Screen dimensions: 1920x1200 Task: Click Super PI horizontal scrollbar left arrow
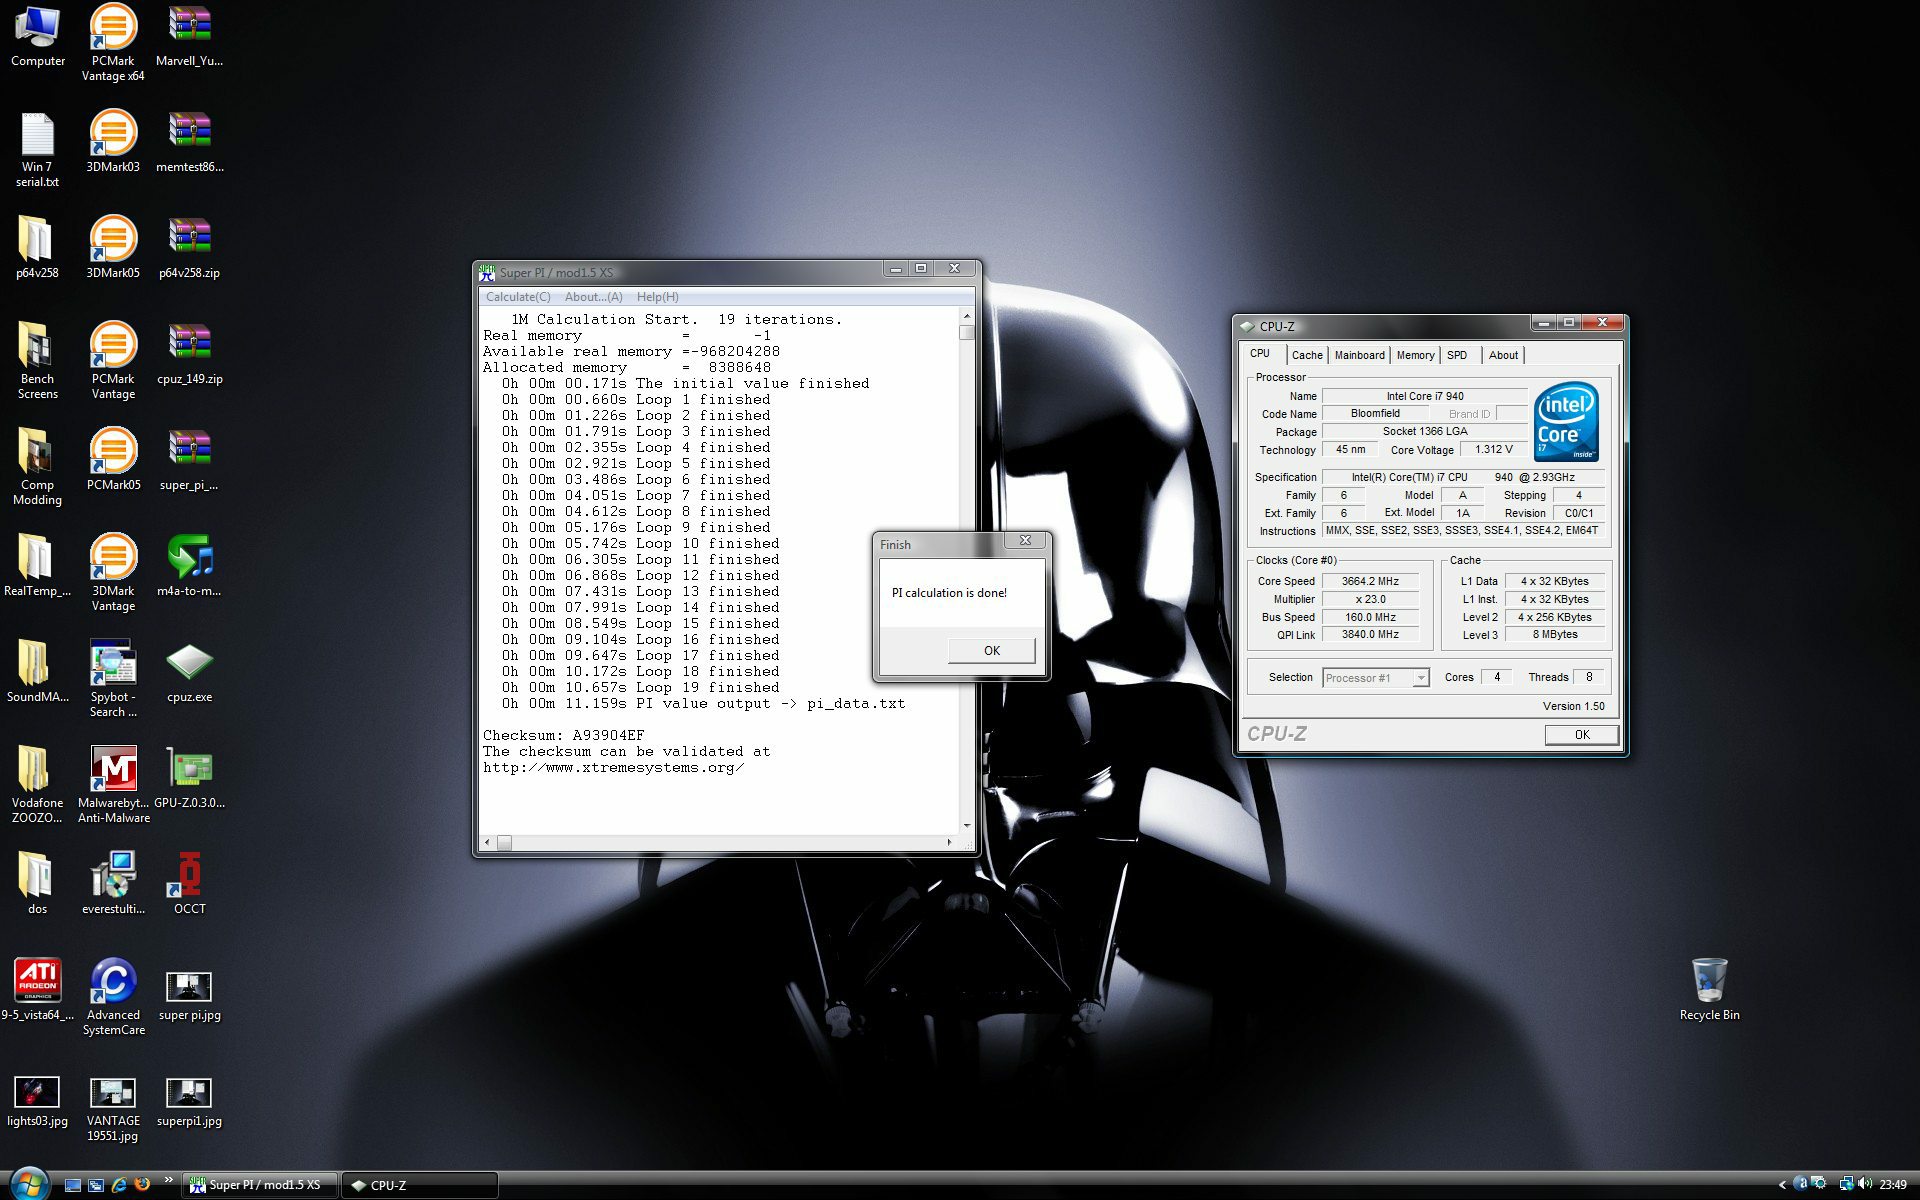487,842
